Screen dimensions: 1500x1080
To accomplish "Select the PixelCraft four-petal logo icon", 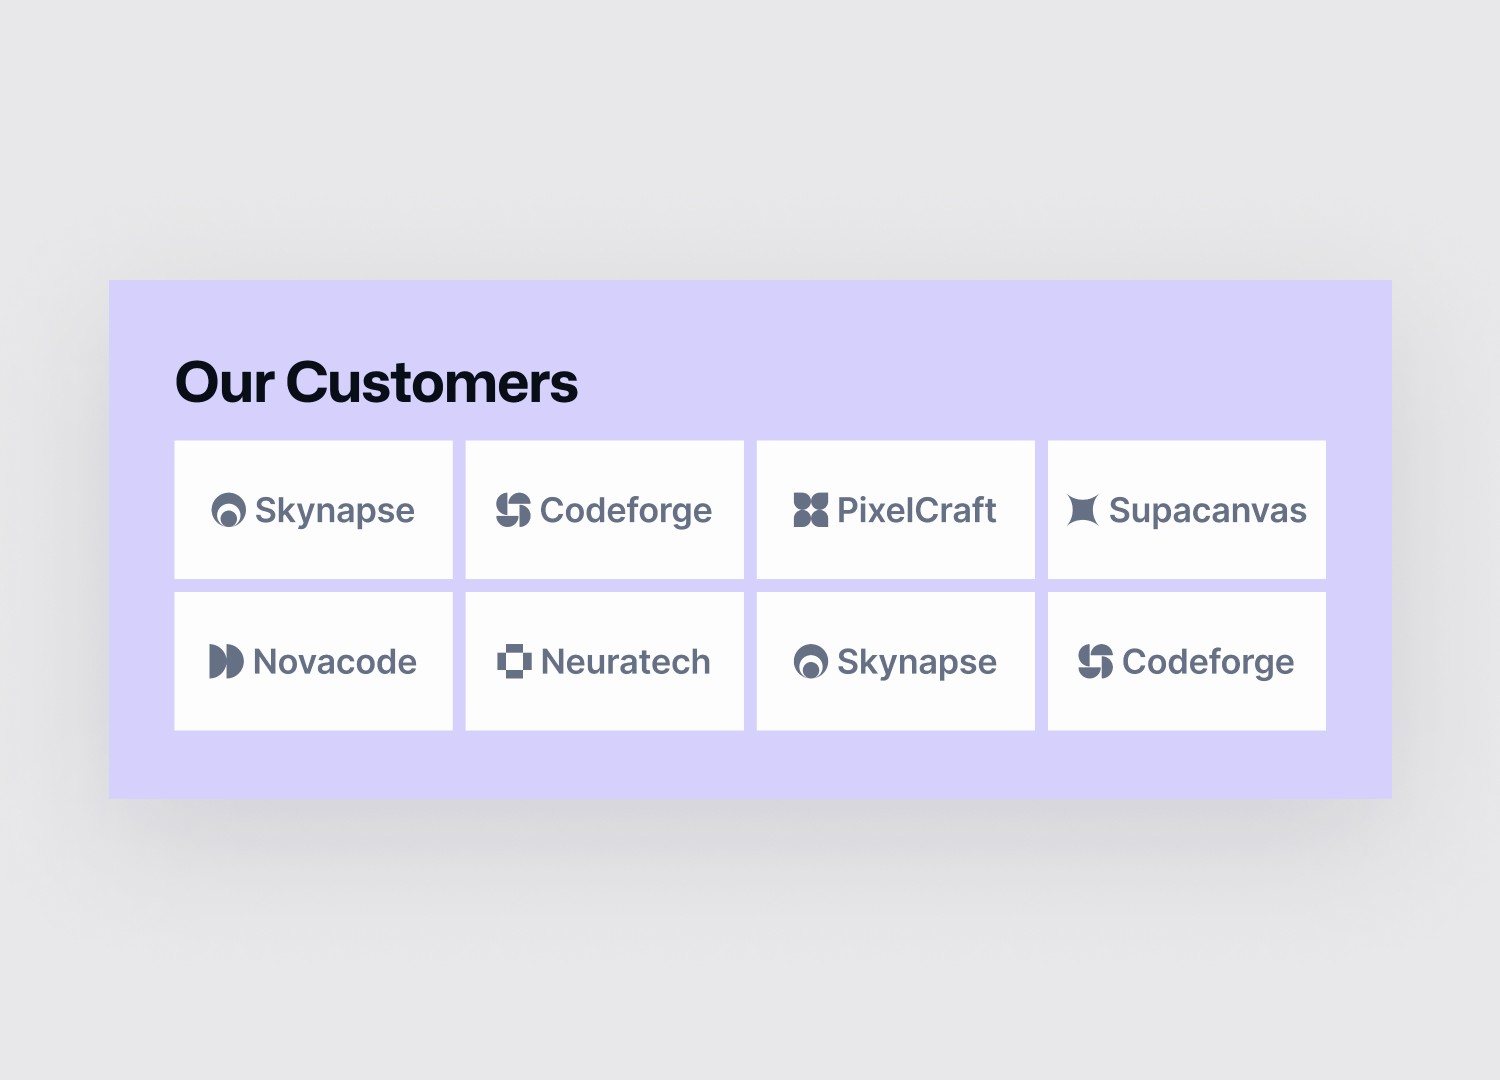I will pyautogui.click(x=810, y=510).
